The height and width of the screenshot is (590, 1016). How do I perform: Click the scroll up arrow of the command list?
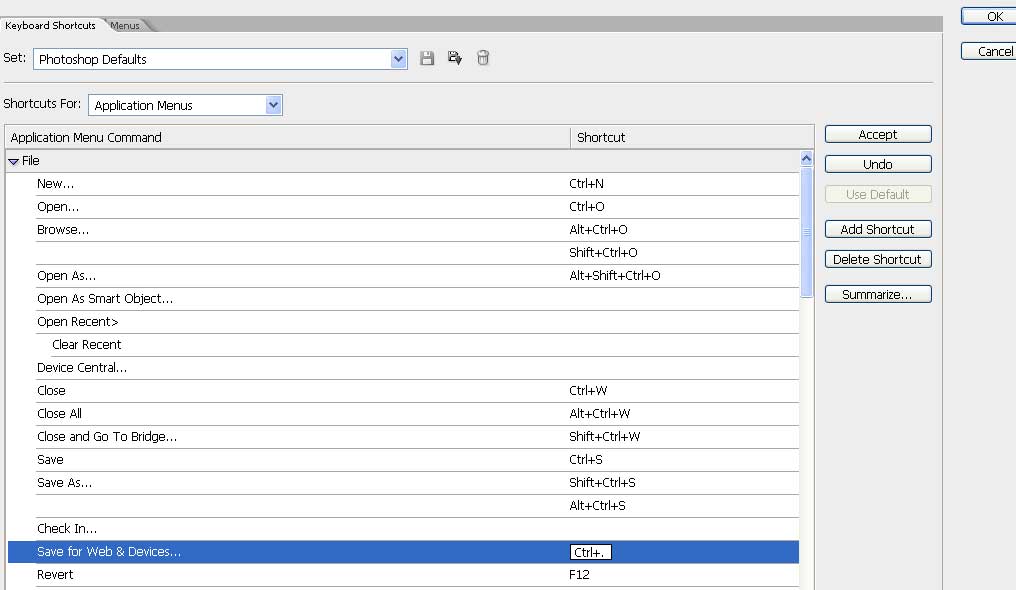click(x=807, y=159)
